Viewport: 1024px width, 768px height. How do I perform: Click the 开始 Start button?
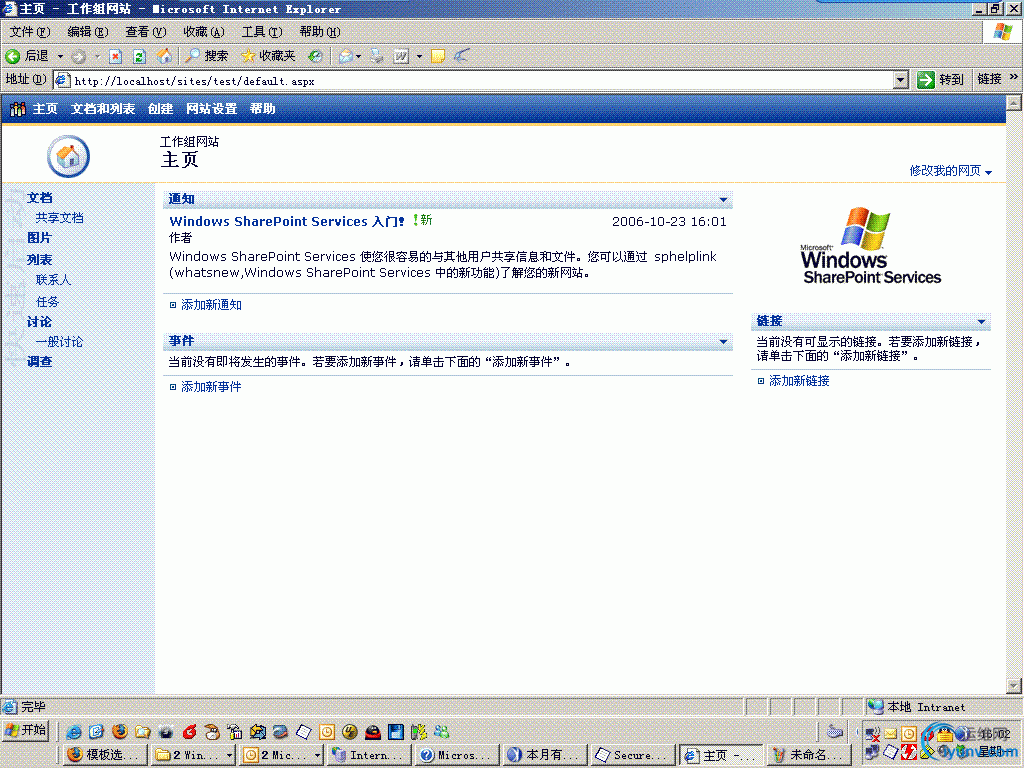coord(25,730)
